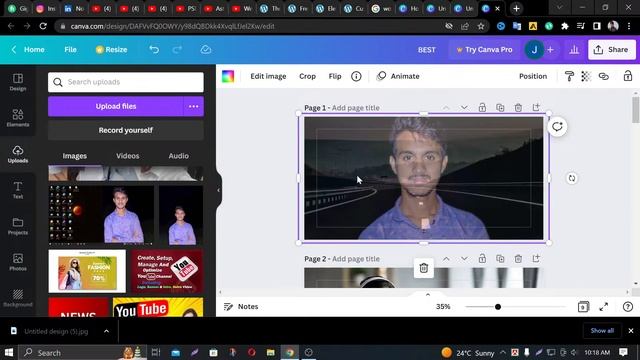Click the Share button
This screenshot has height=360, width=640.
coord(612,50)
